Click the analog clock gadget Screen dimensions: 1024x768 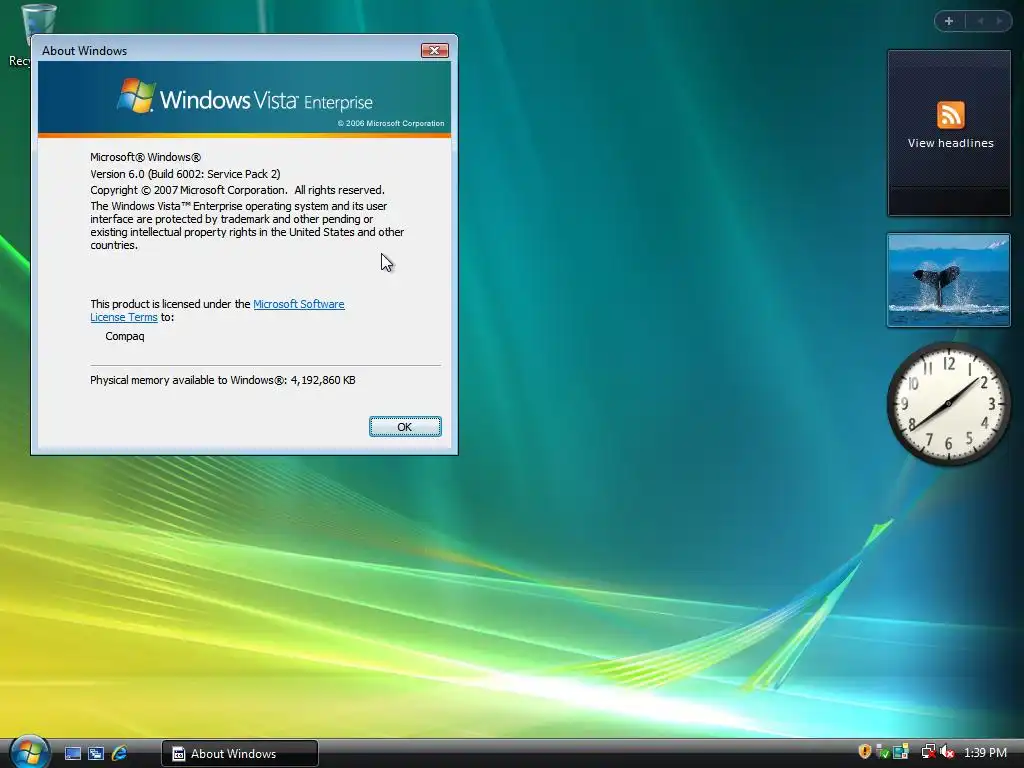click(948, 403)
